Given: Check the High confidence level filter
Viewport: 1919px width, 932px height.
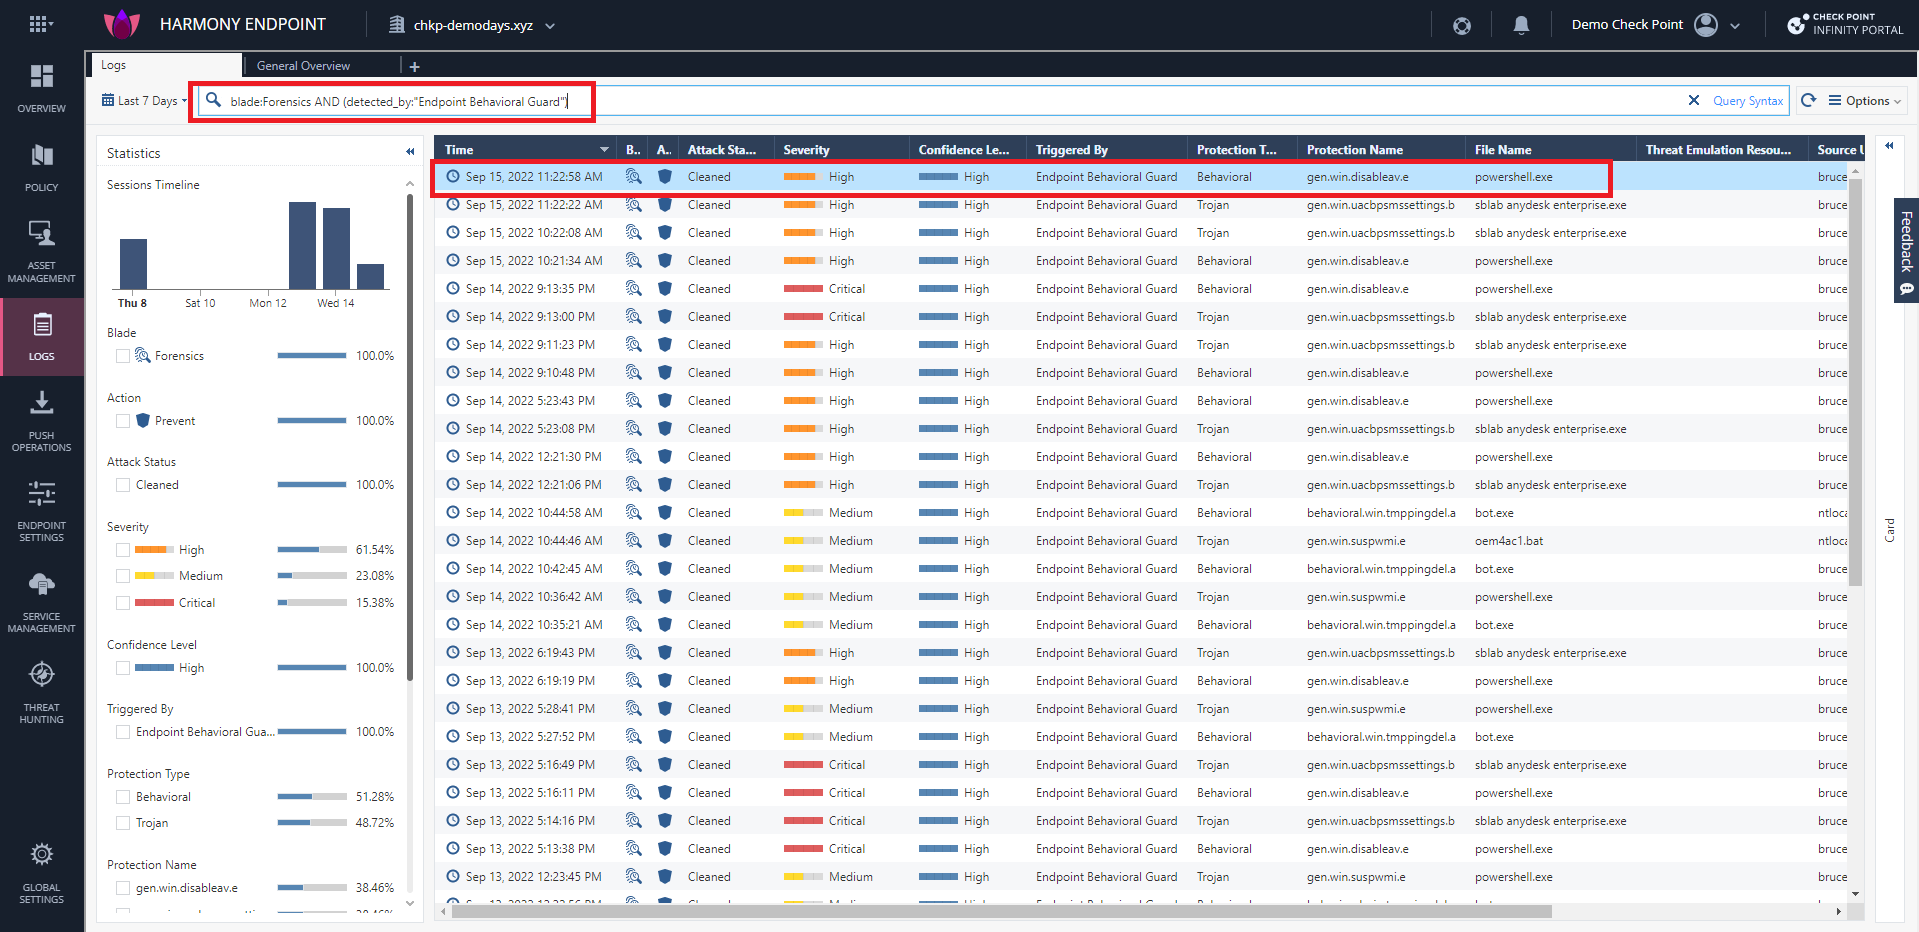Looking at the screenshot, I should pyautogui.click(x=123, y=668).
